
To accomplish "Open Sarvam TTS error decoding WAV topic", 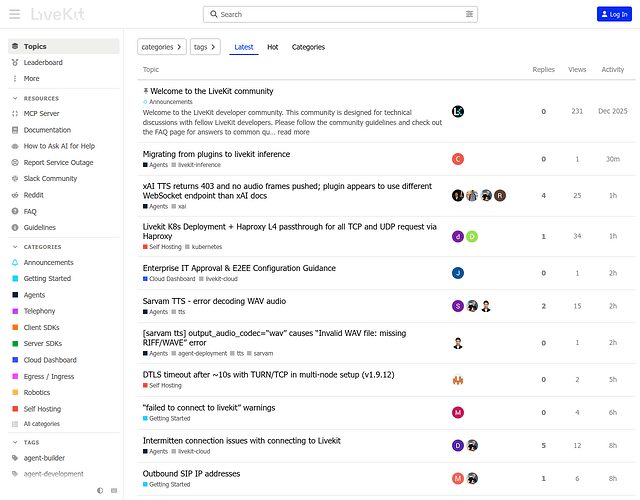I will 214,301.
